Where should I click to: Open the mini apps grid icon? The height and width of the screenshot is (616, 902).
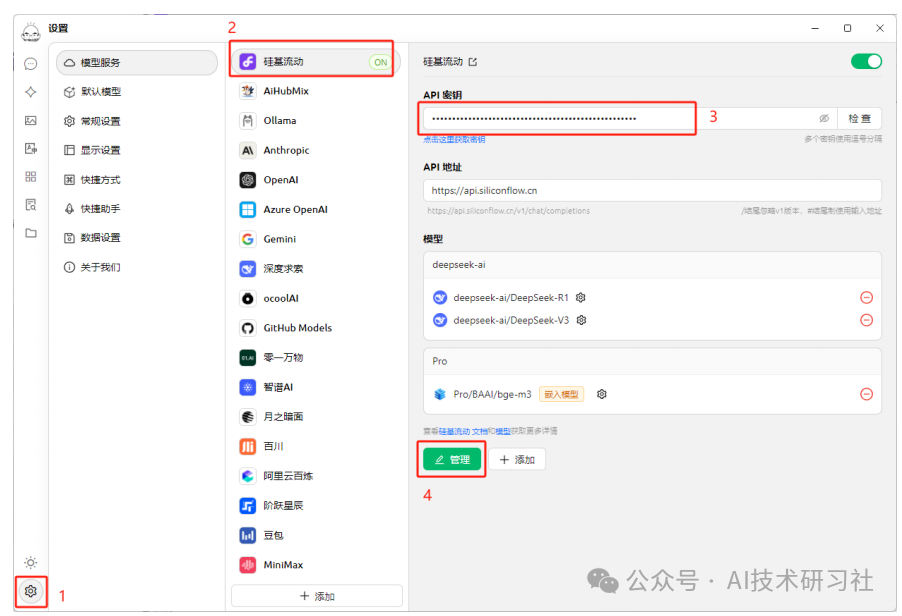pyautogui.click(x=30, y=177)
